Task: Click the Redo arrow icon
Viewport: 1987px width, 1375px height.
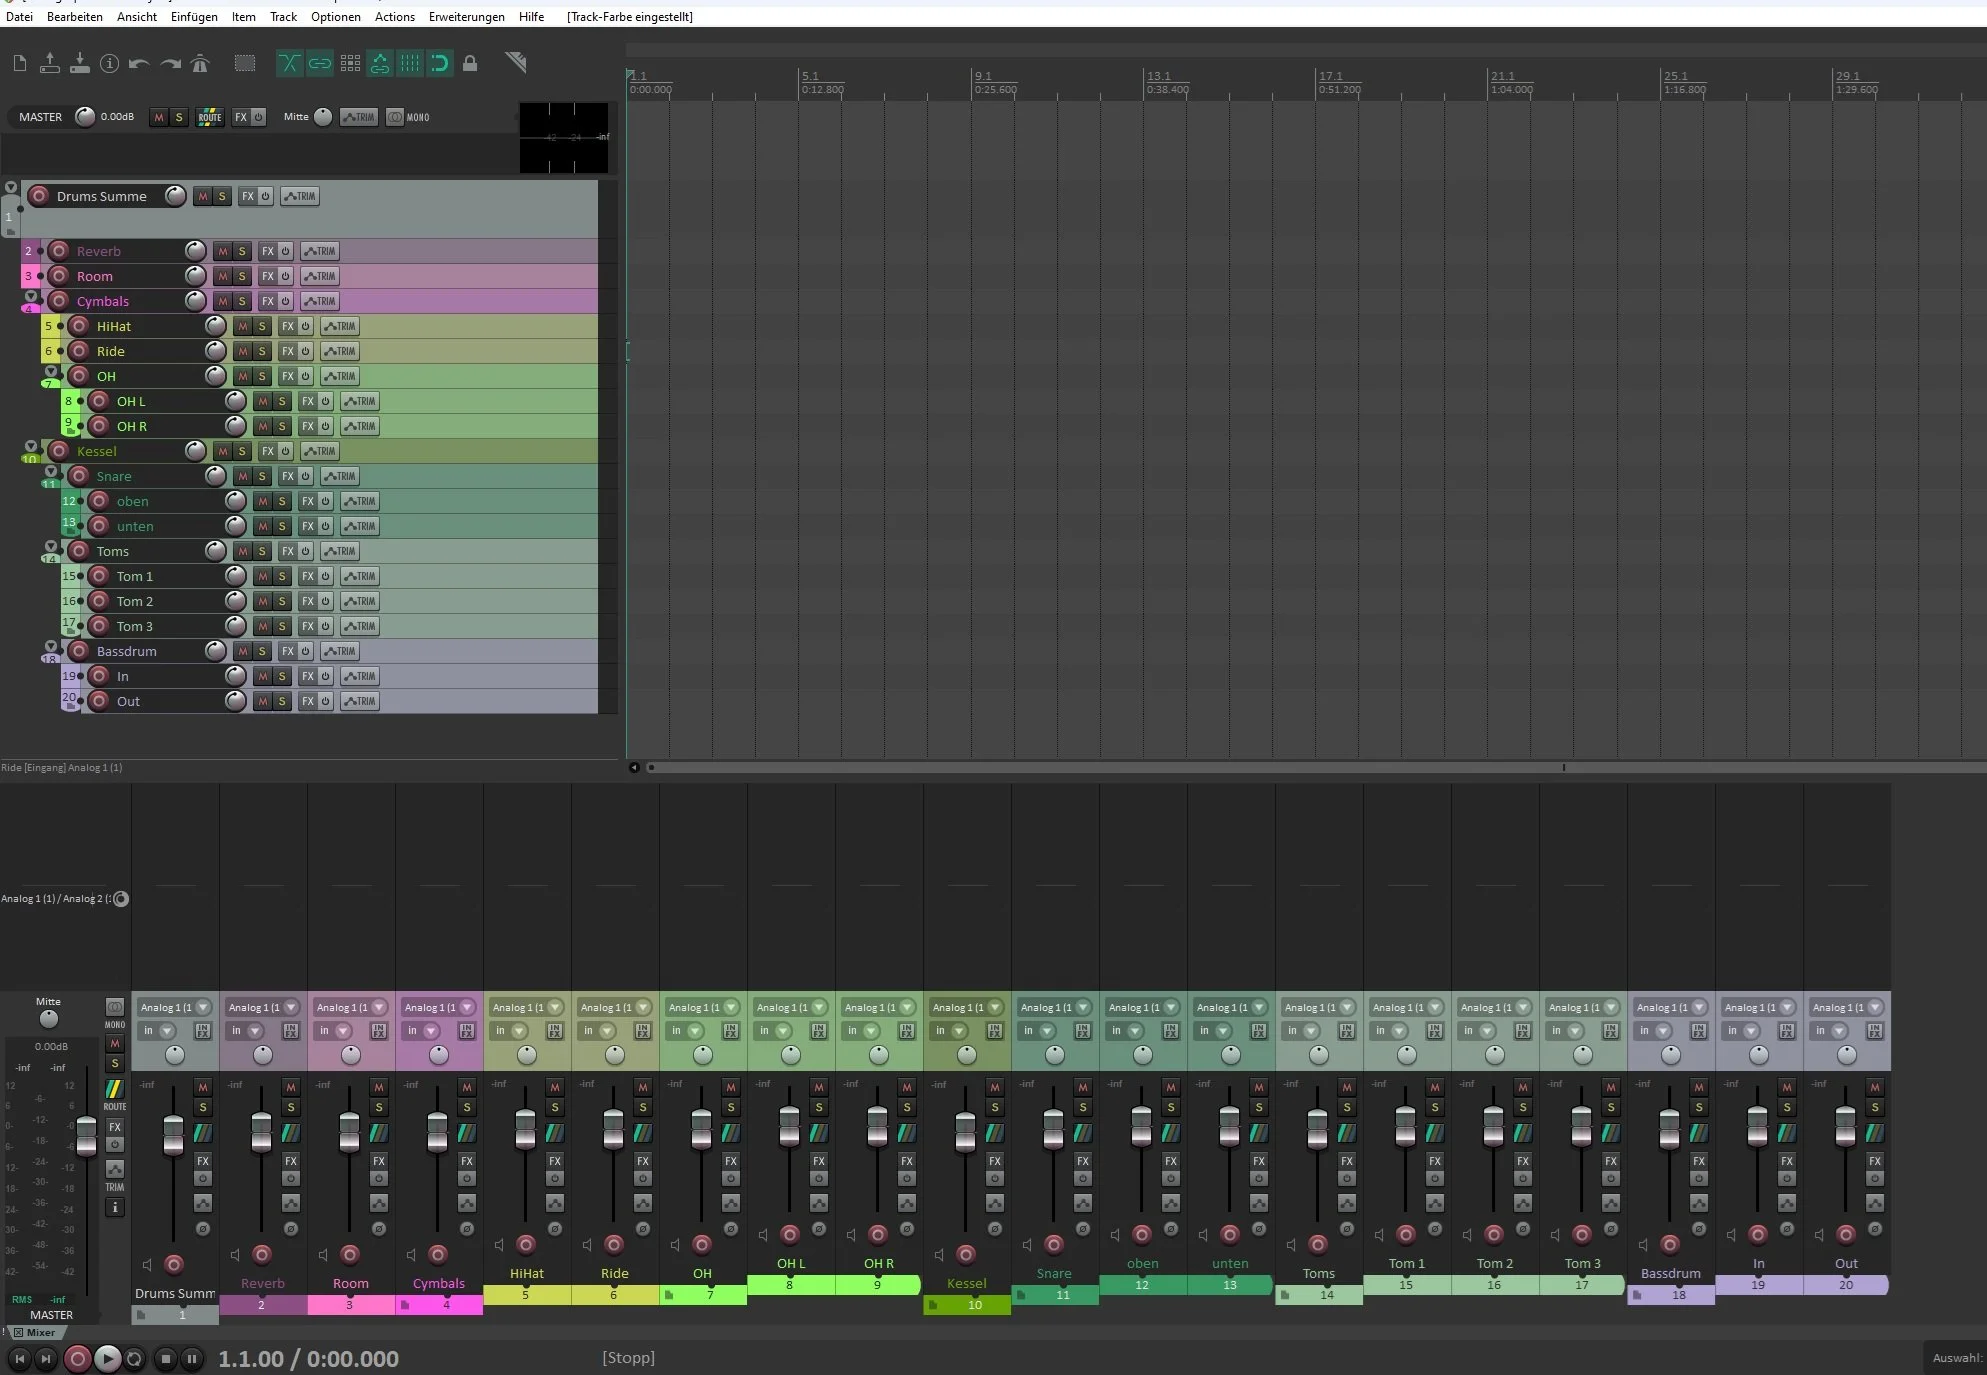Action: click(x=170, y=64)
